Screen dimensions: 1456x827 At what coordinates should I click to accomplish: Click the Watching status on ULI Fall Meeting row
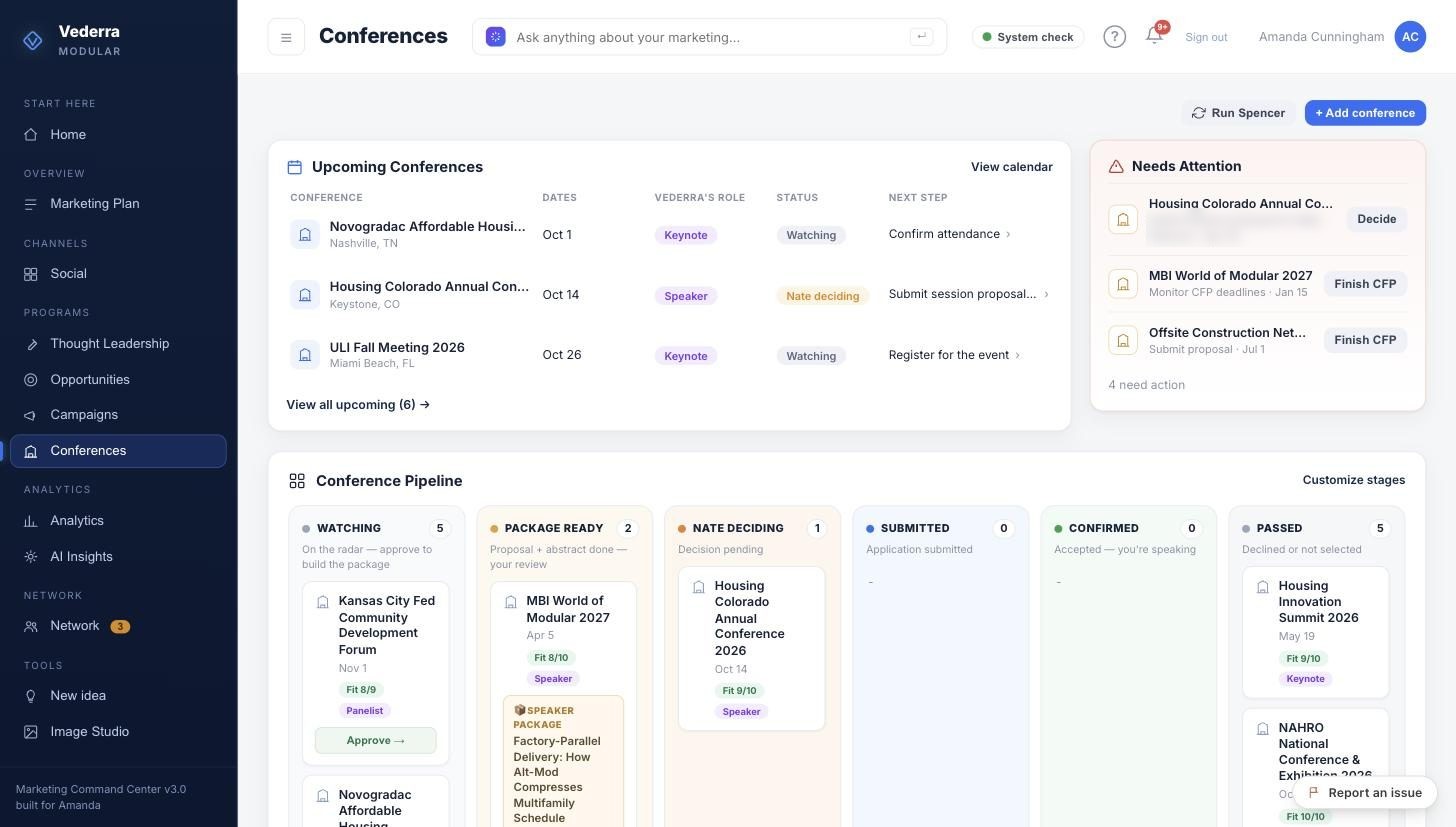point(811,356)
